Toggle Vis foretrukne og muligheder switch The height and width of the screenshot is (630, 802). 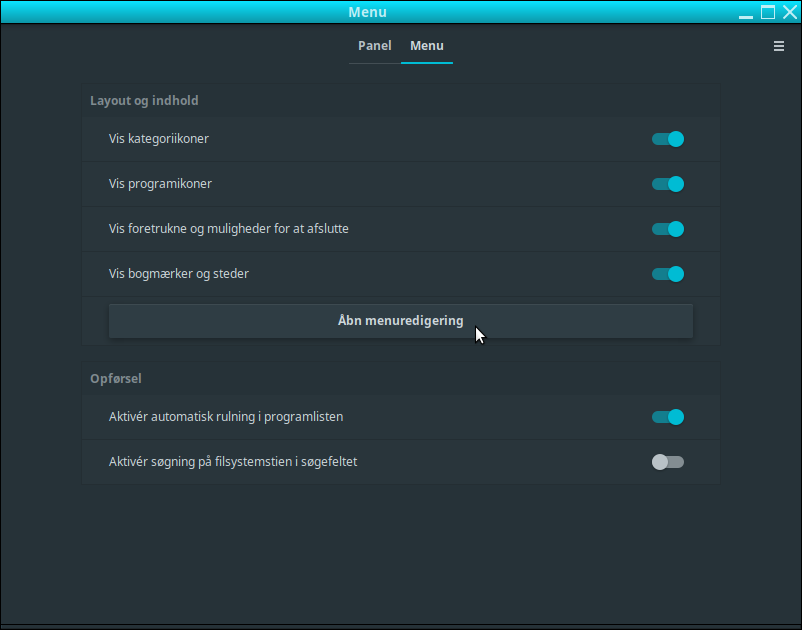(667, 229)
